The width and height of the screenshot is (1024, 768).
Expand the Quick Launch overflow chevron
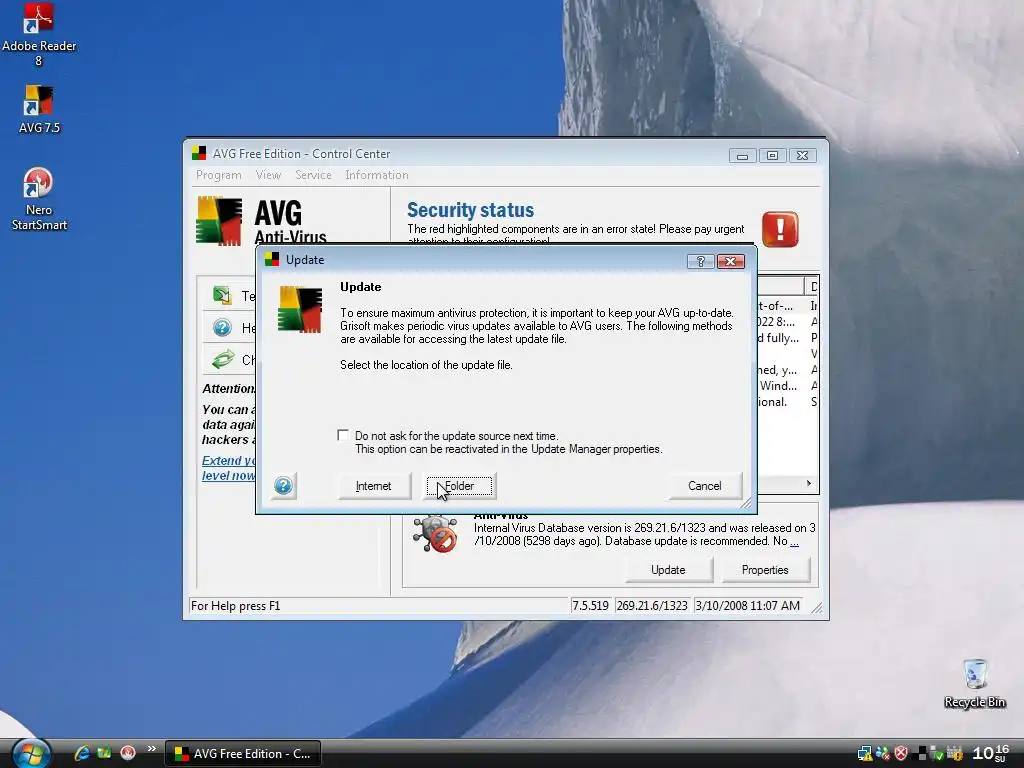pyautogui.click(x=152, y=748)
